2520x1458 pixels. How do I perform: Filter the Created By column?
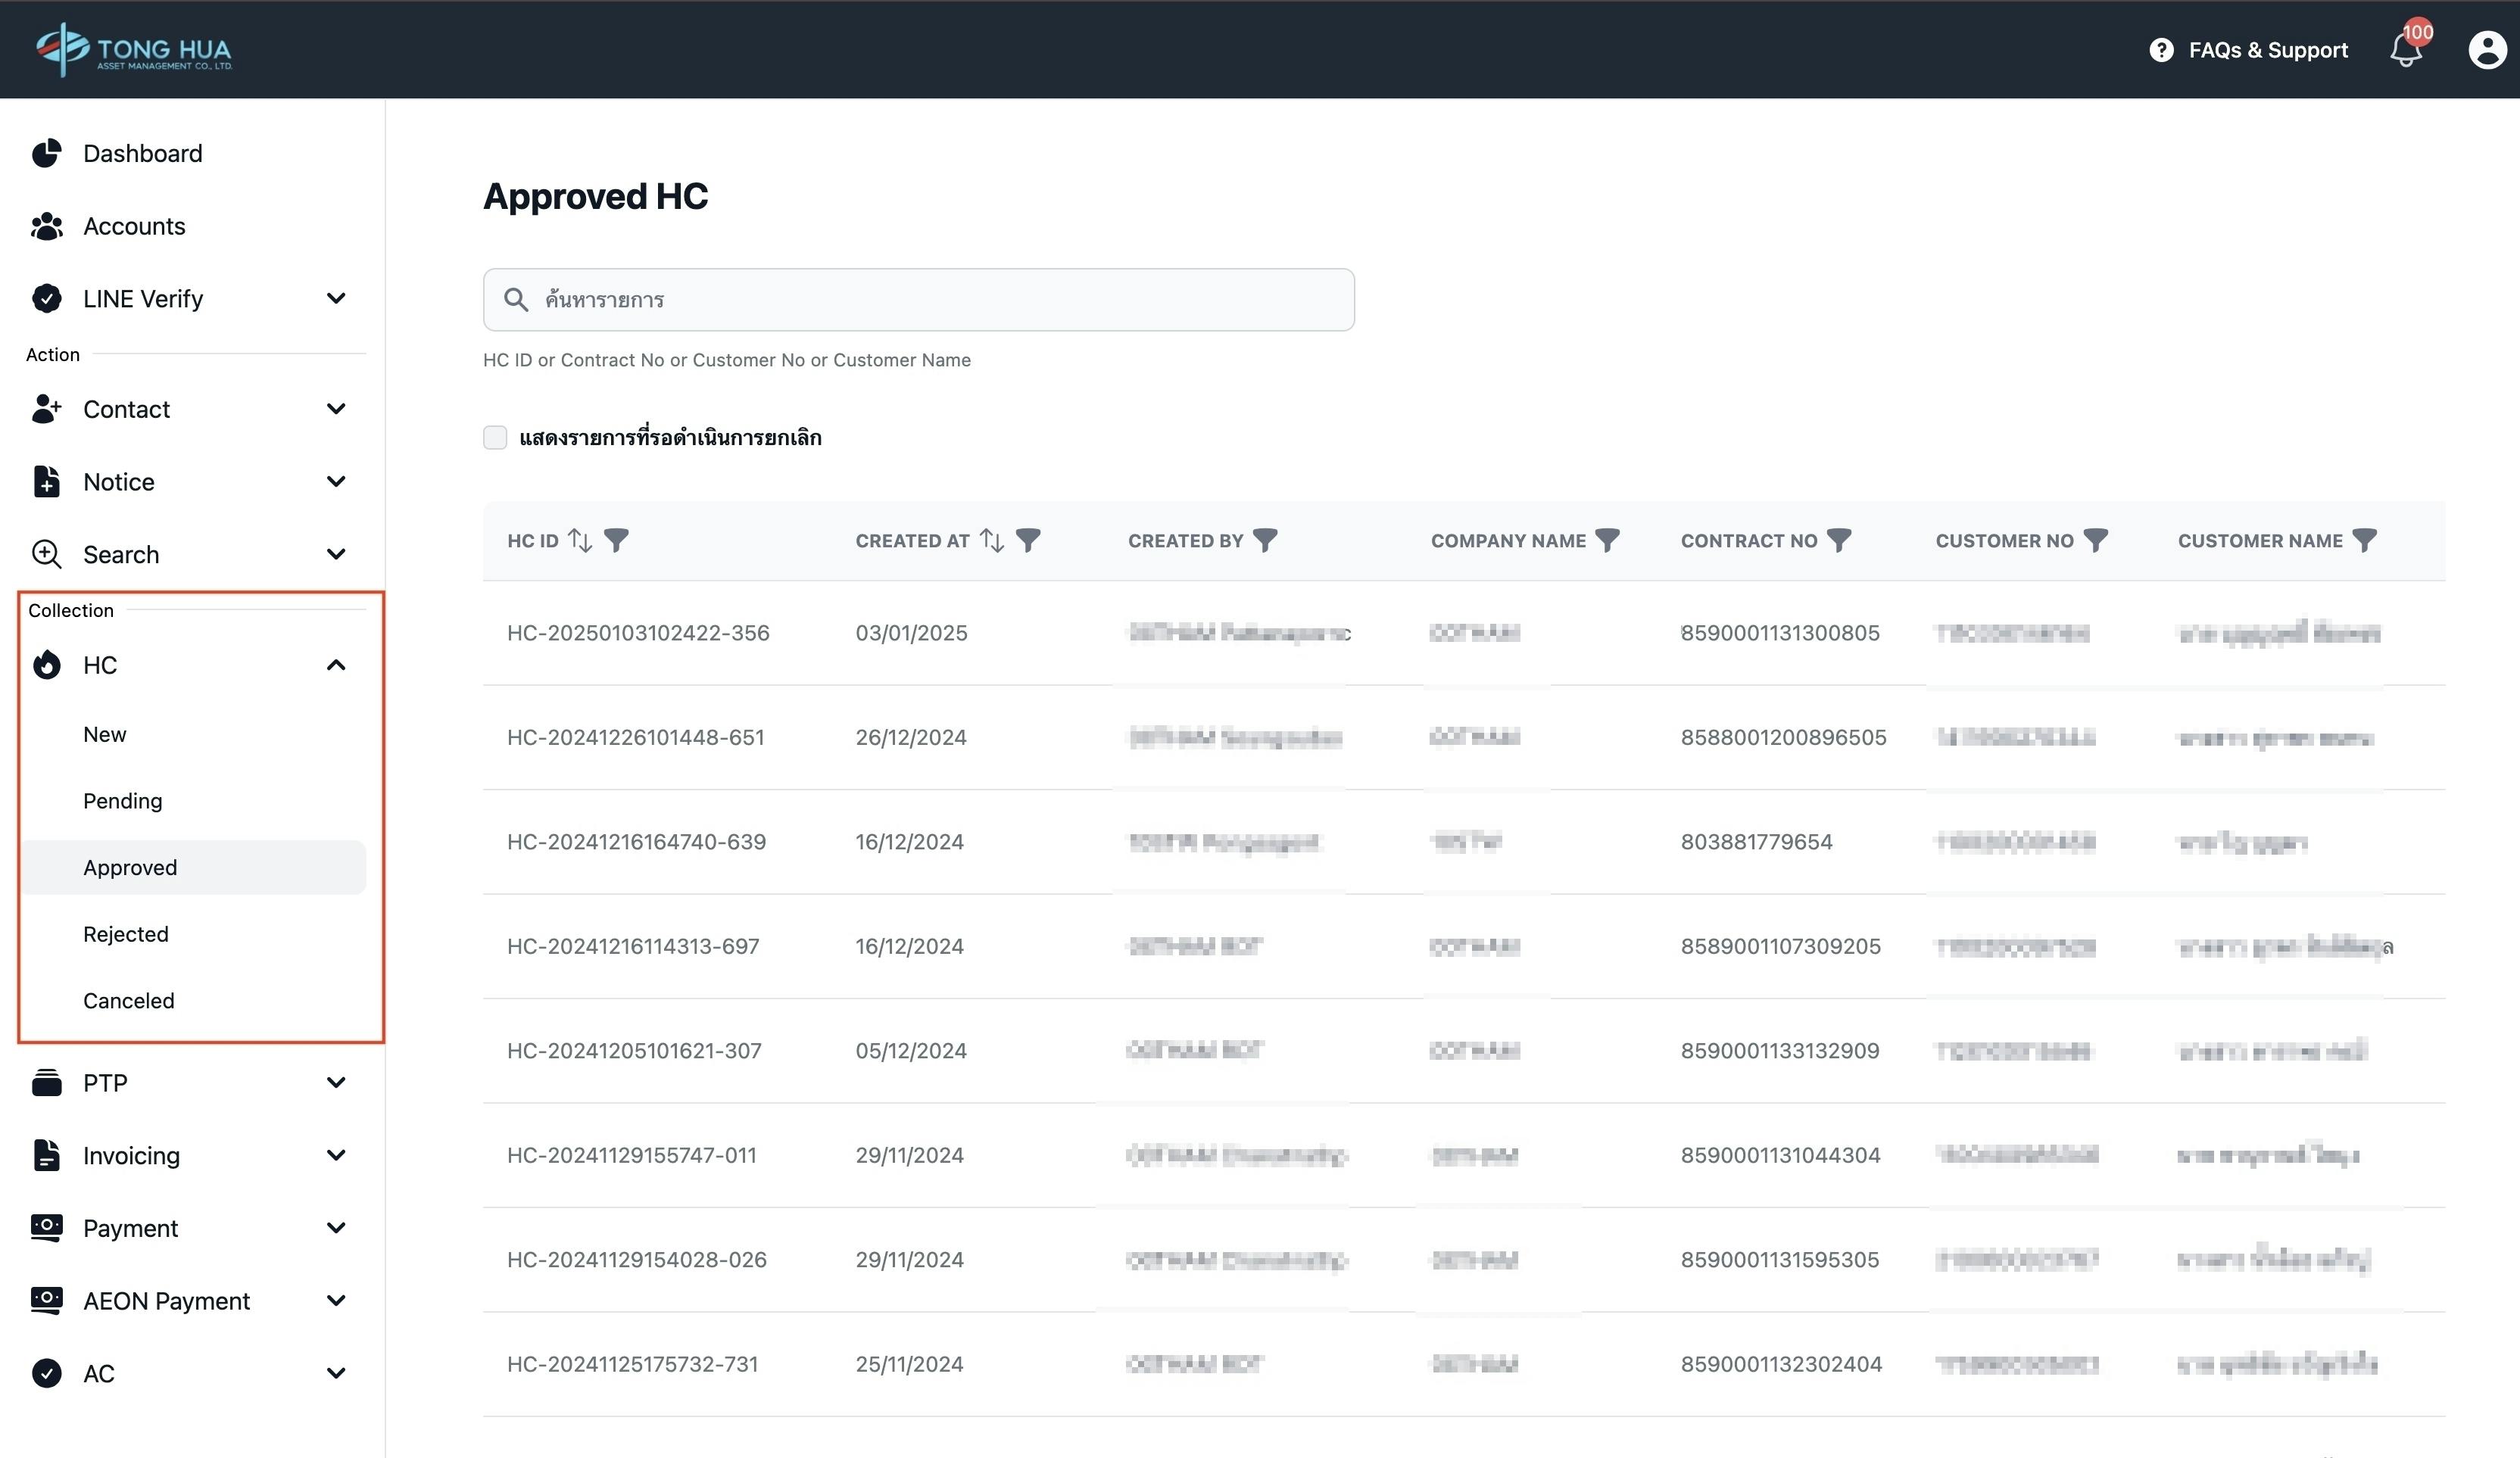click(x=1265, y=541)
